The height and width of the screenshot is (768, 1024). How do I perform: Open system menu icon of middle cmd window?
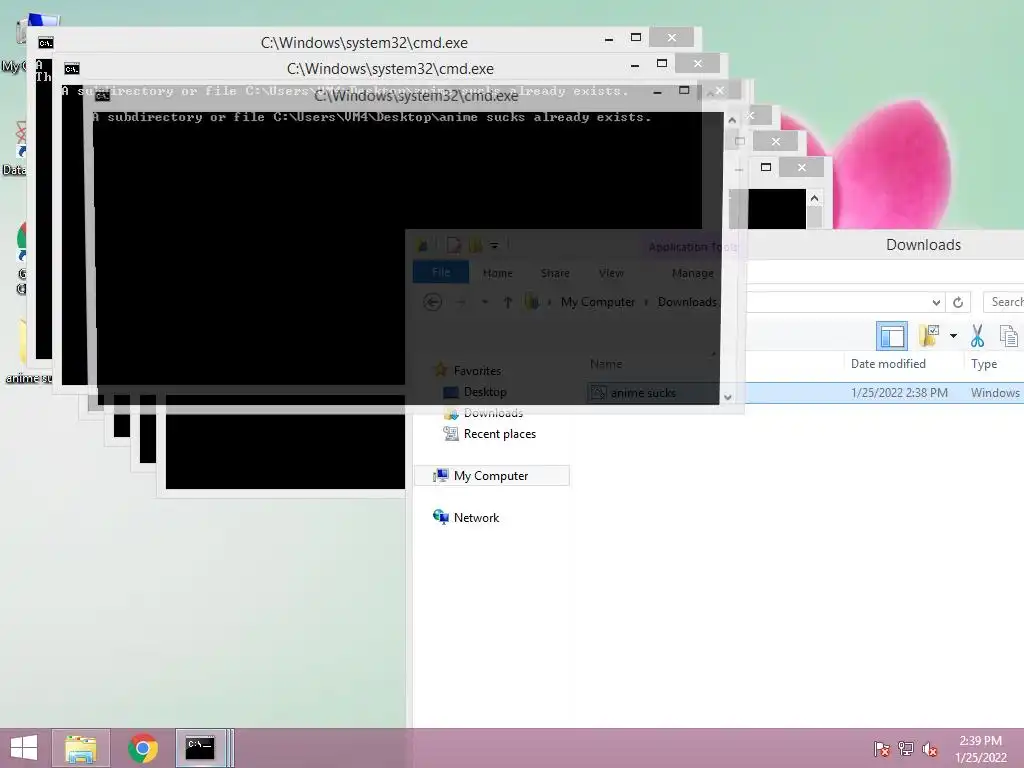point(72,69)
